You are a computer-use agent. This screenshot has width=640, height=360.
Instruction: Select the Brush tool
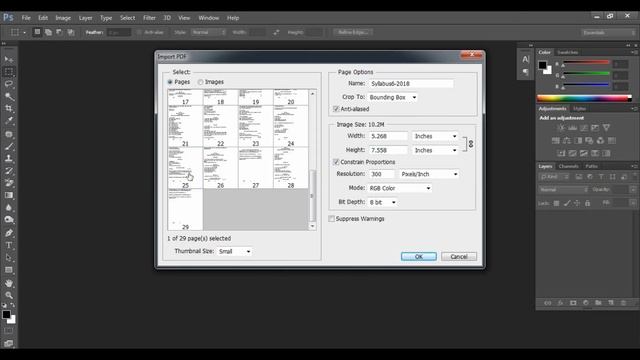point(9,146)
